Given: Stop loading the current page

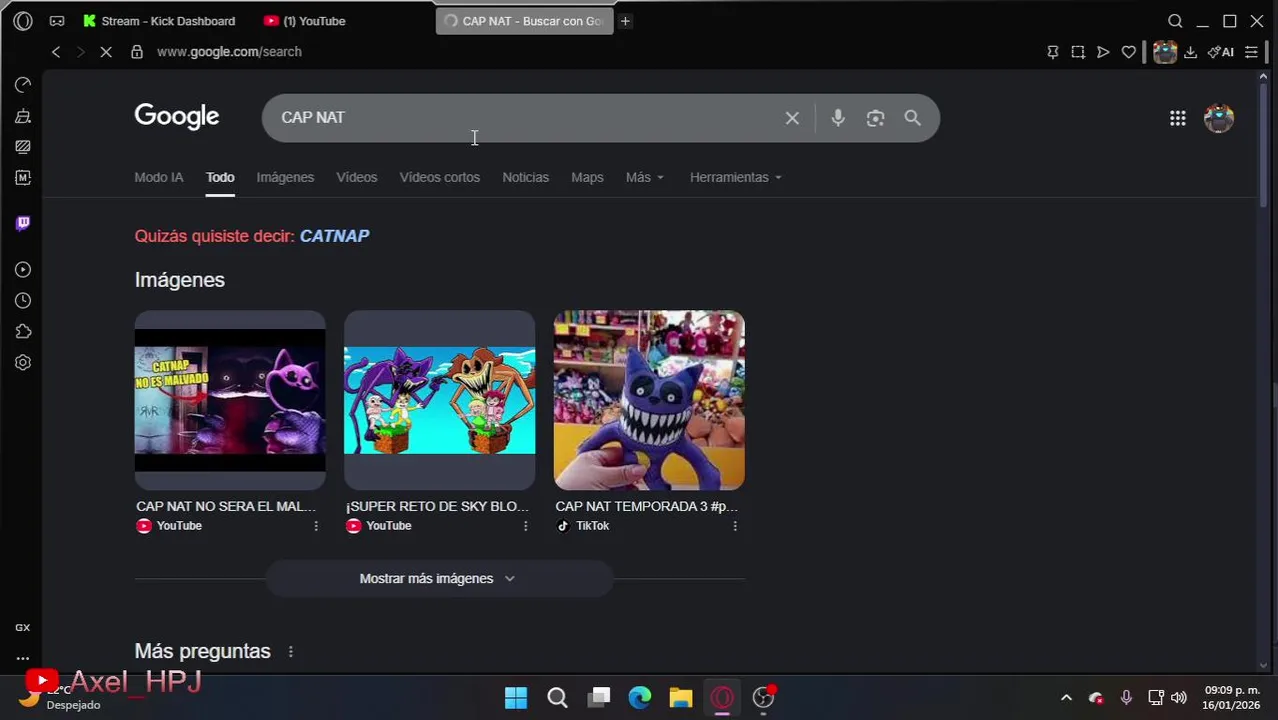Looking at the screenshot, I should [x=105, y=52].
